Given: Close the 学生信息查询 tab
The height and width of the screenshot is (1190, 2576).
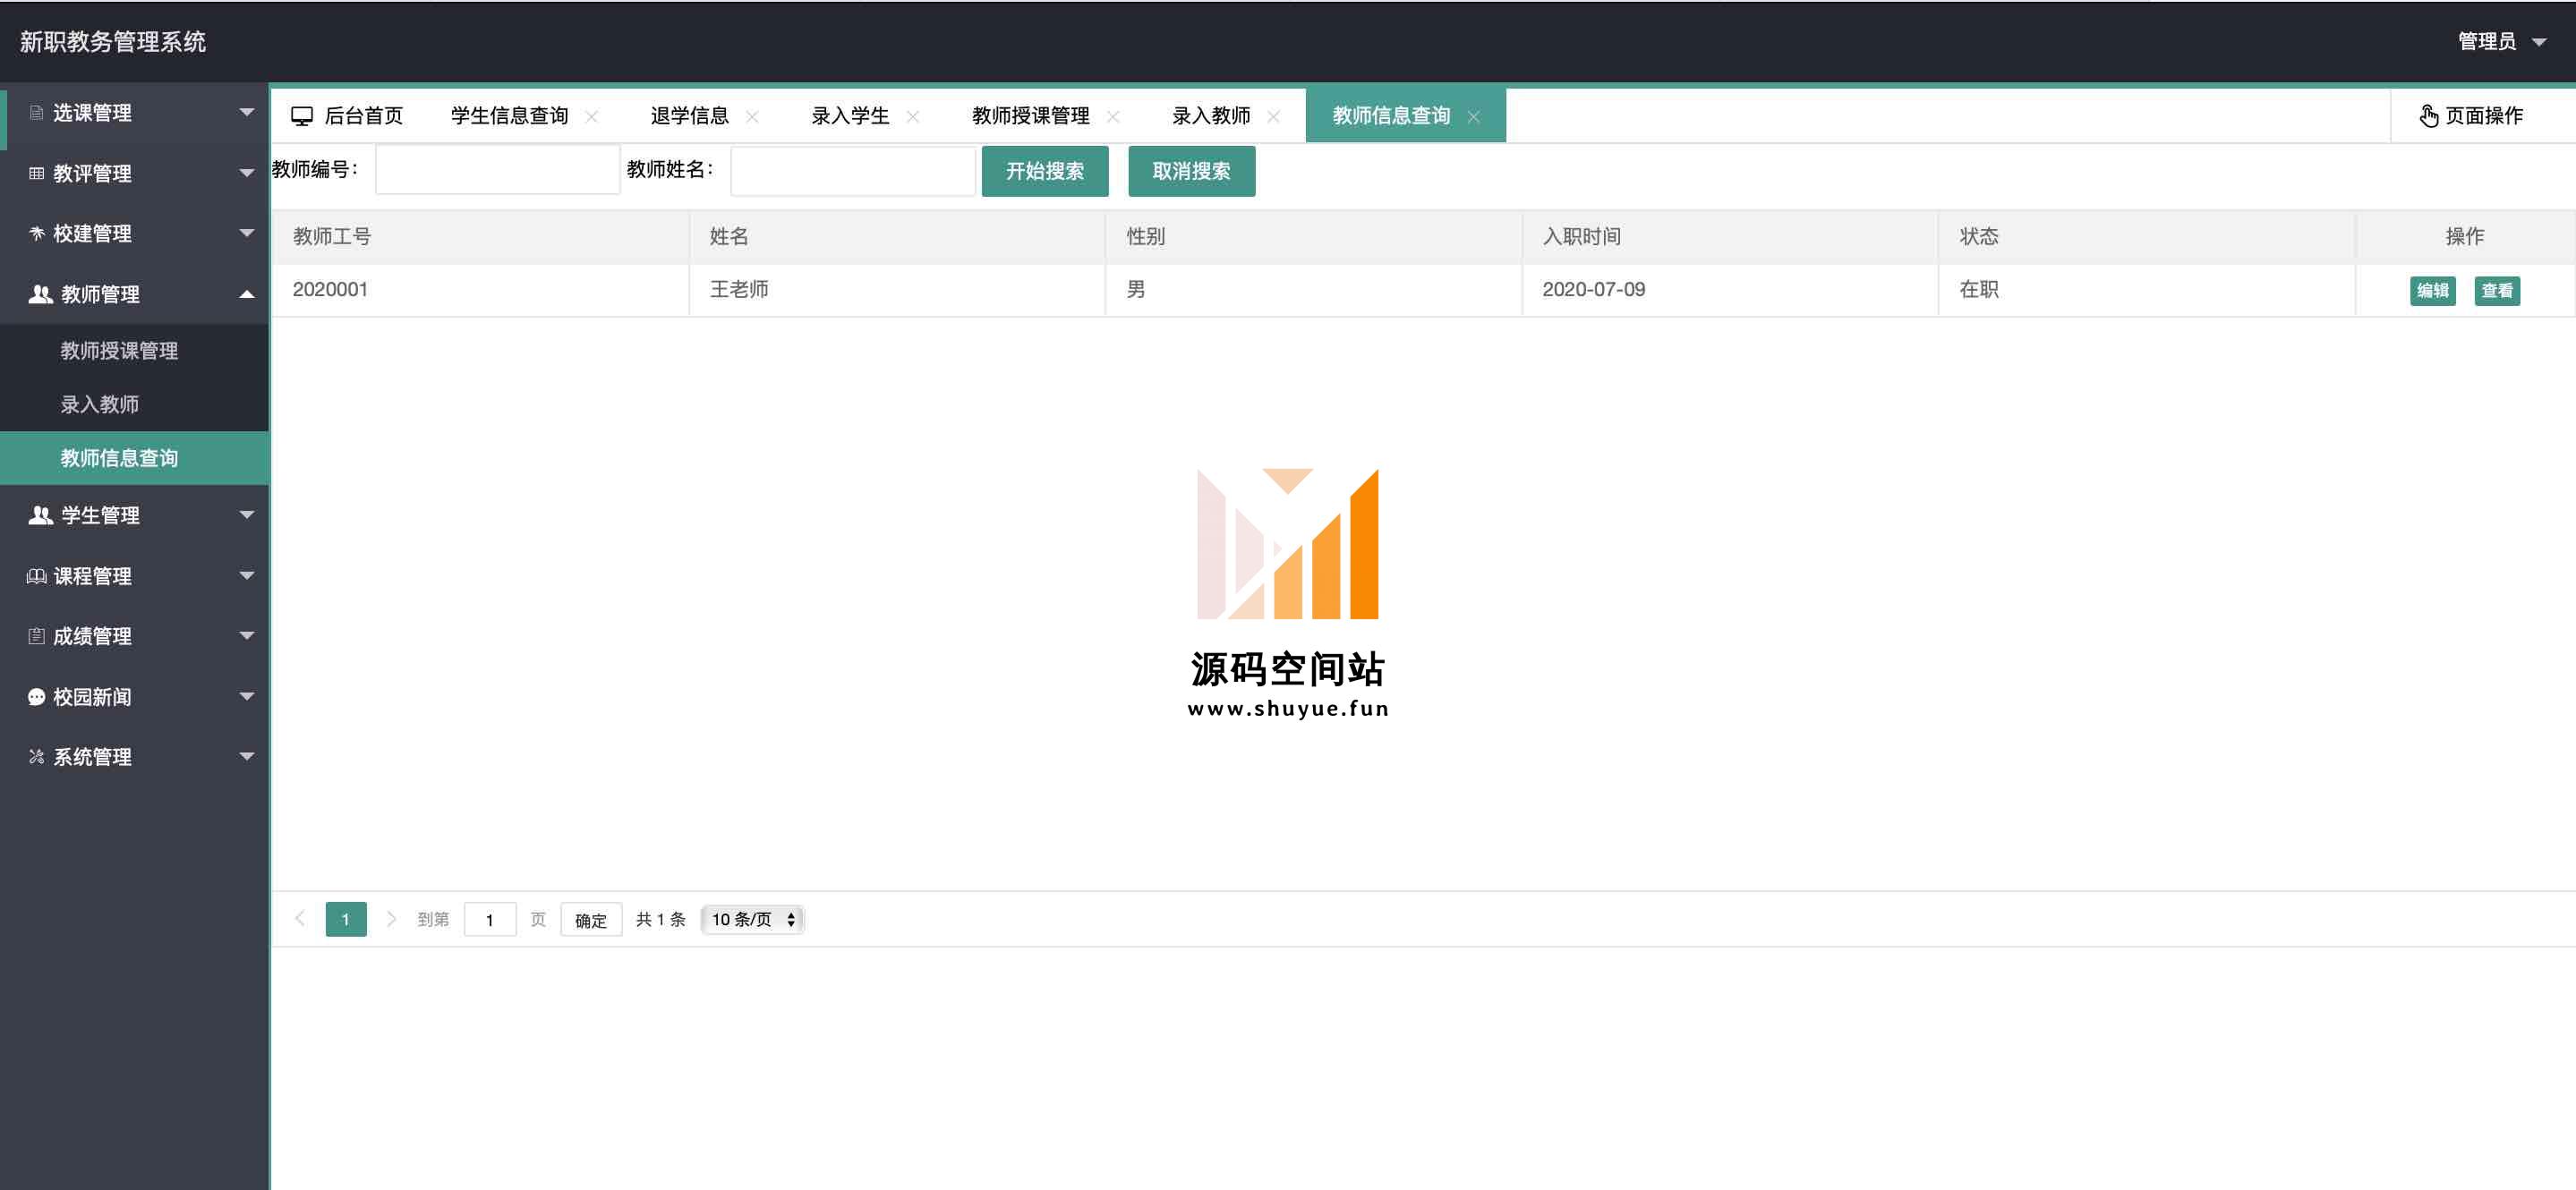Looking at the screenshot, I should click(x=592, y=117).
